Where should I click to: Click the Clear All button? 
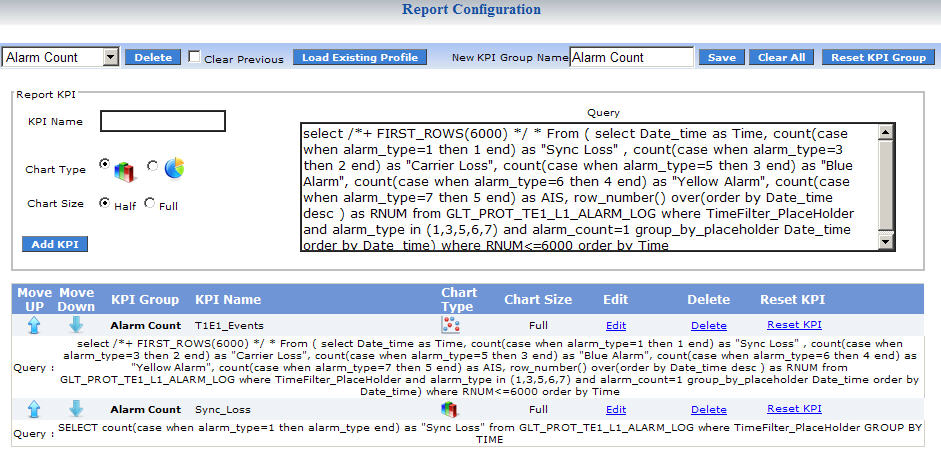coord(781,58)
